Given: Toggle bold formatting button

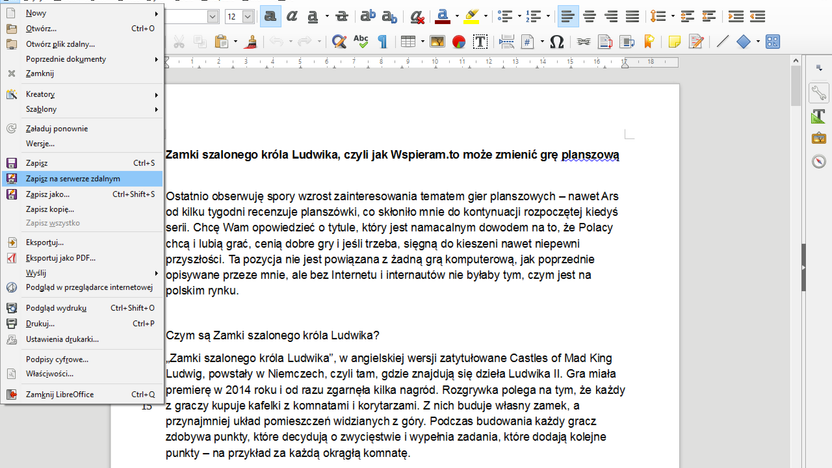Looking at the screenshot, I should pyautogui.click(x=271, y=16).
